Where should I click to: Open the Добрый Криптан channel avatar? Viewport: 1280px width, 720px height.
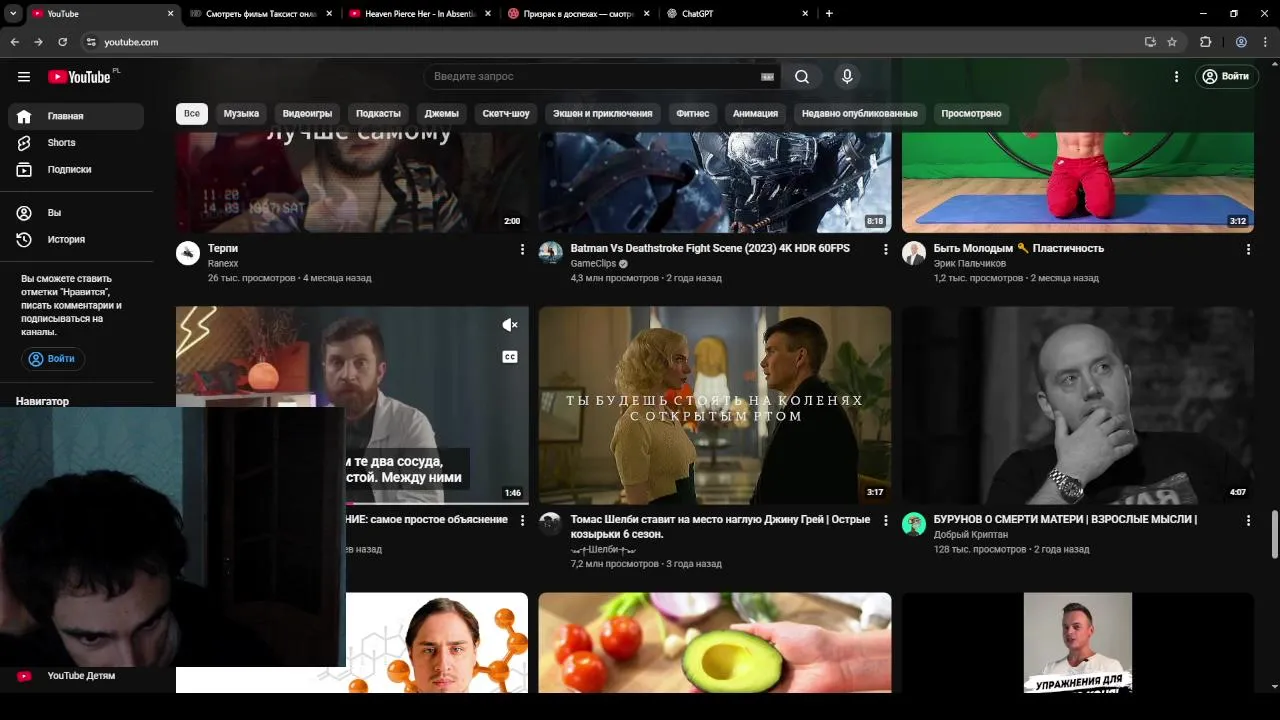914,524
